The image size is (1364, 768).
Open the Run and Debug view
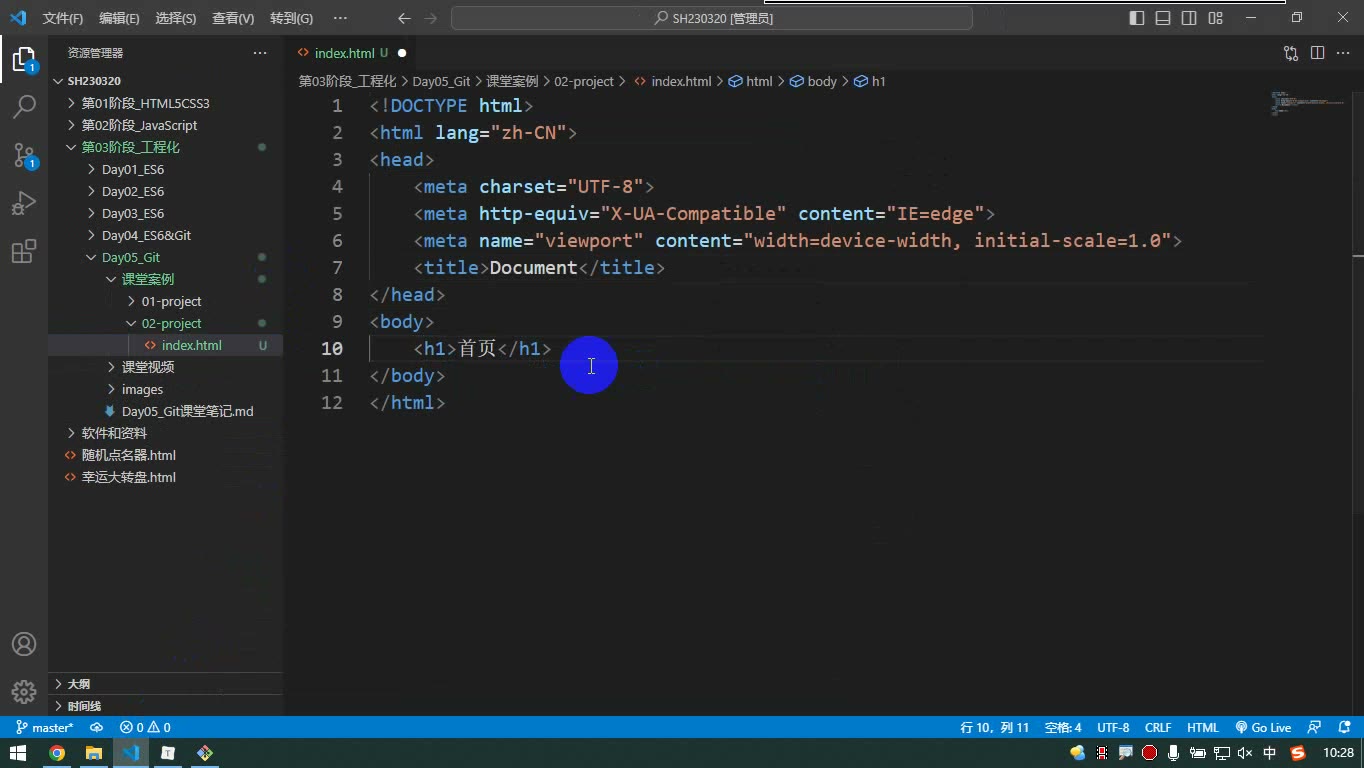click(x=24, y=203)
